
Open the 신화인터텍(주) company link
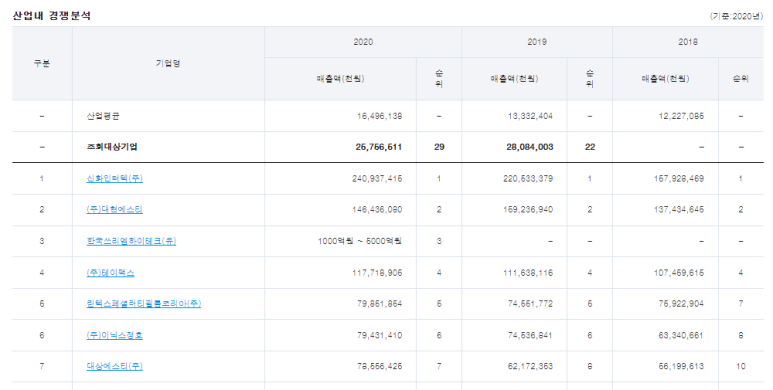pos(114,178)
